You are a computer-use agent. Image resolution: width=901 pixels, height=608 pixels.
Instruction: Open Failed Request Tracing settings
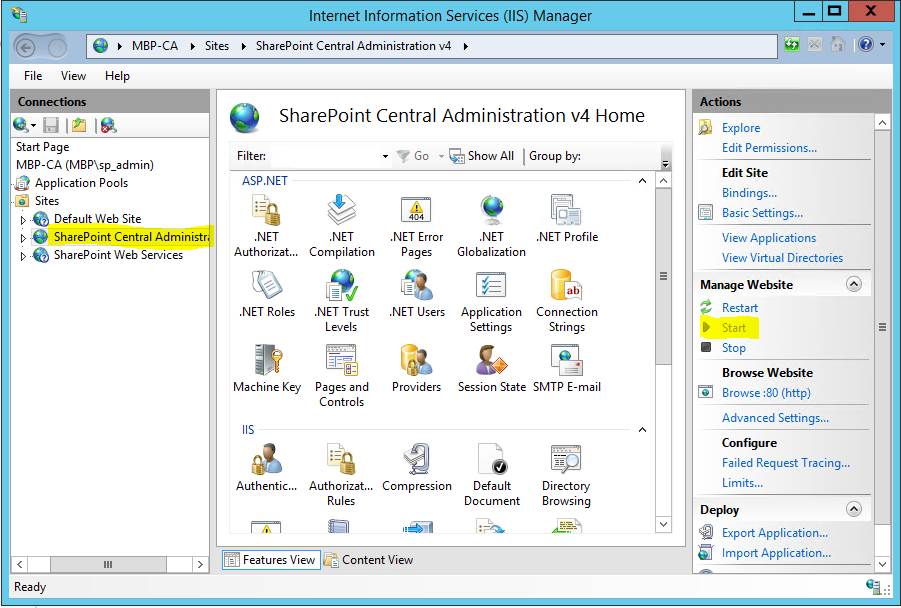pyautogui.click(x=786, y=463)
